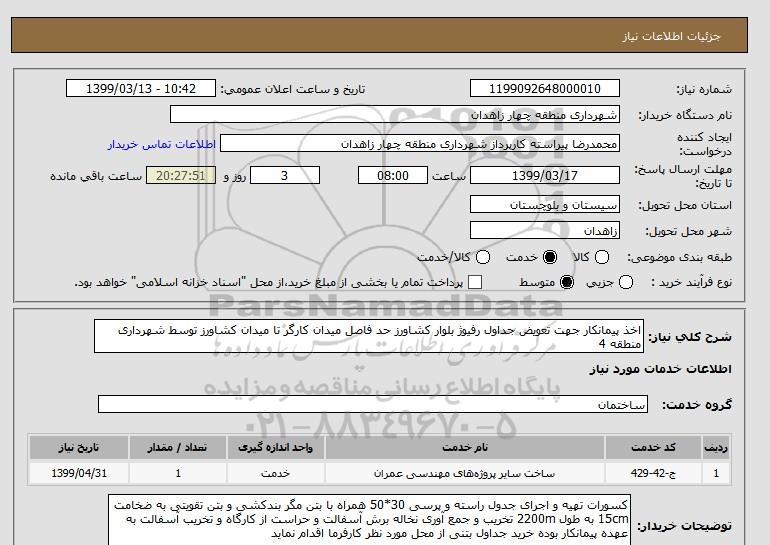Image resolution: width=770 pixels, height=545 pixels.
Task: Click the cell ساخت سایر پروژه‌های مهندسی عمران
Action: (x=465, y=473)
